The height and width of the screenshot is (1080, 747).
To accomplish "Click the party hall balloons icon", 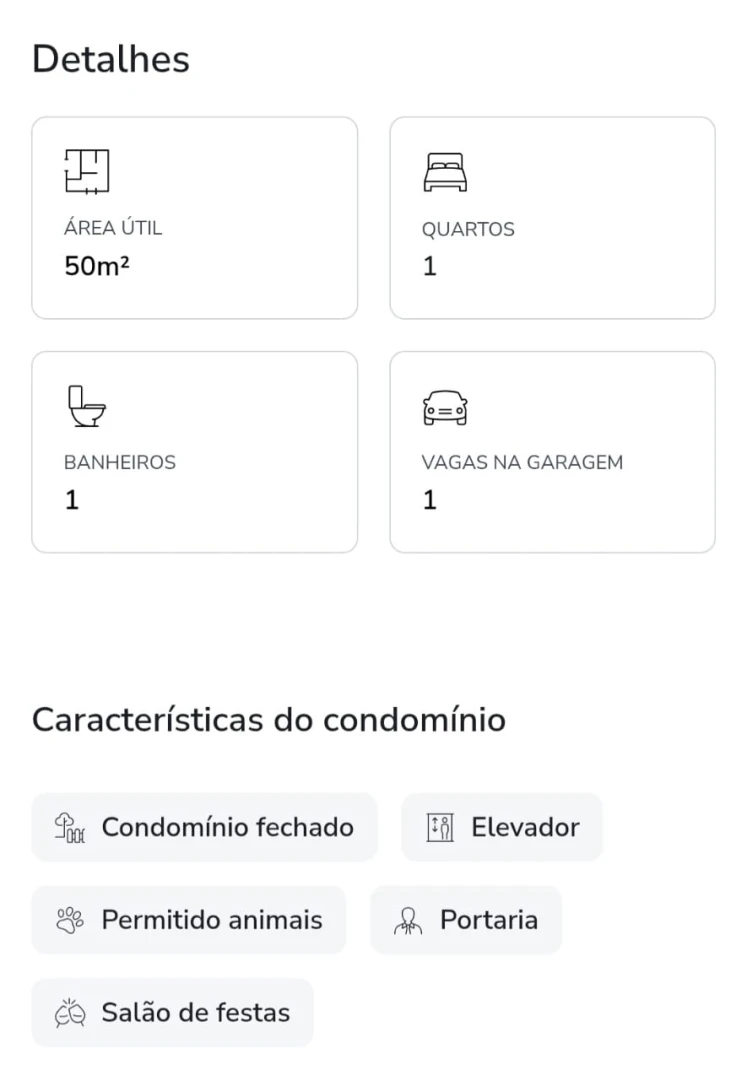I will coord(70,1012).
